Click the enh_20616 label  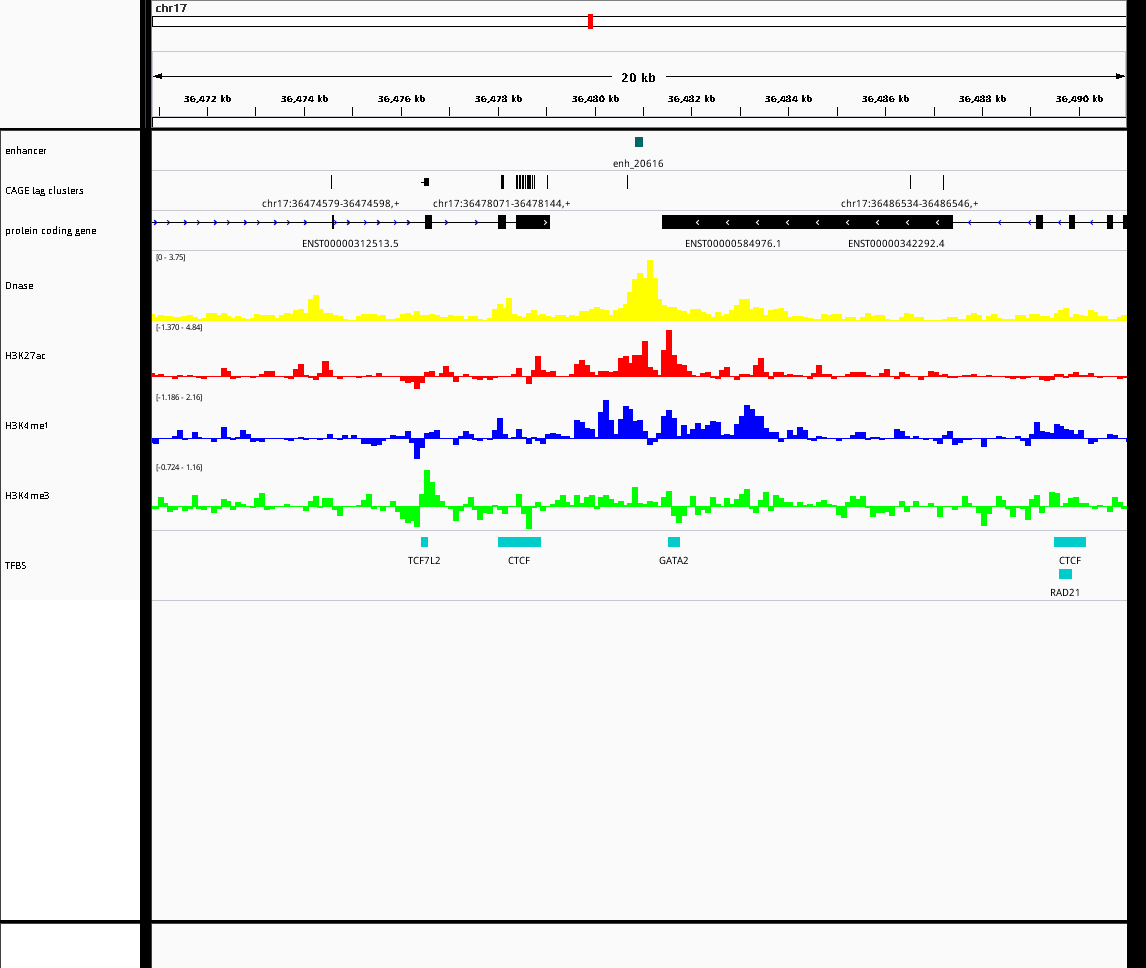[x=638, y=164]
